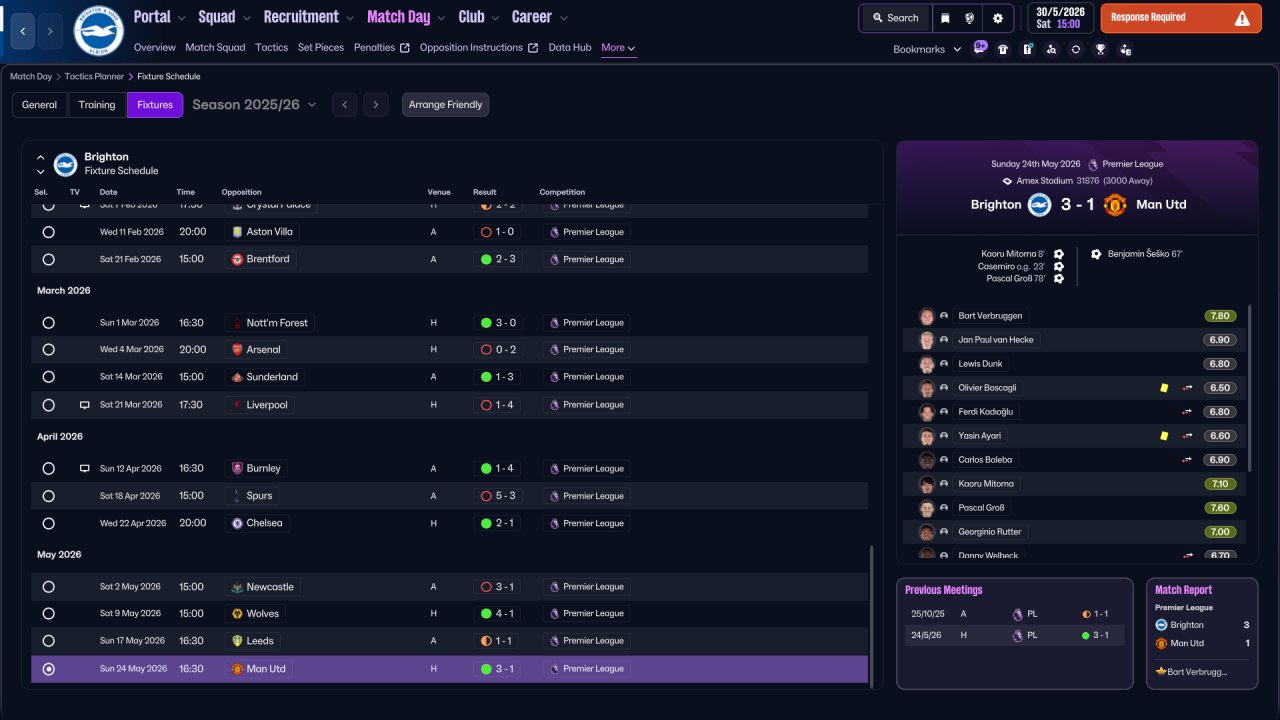The image size is (1280, 720).
Task: Switch to the Training tab
Action: point(97,105)
